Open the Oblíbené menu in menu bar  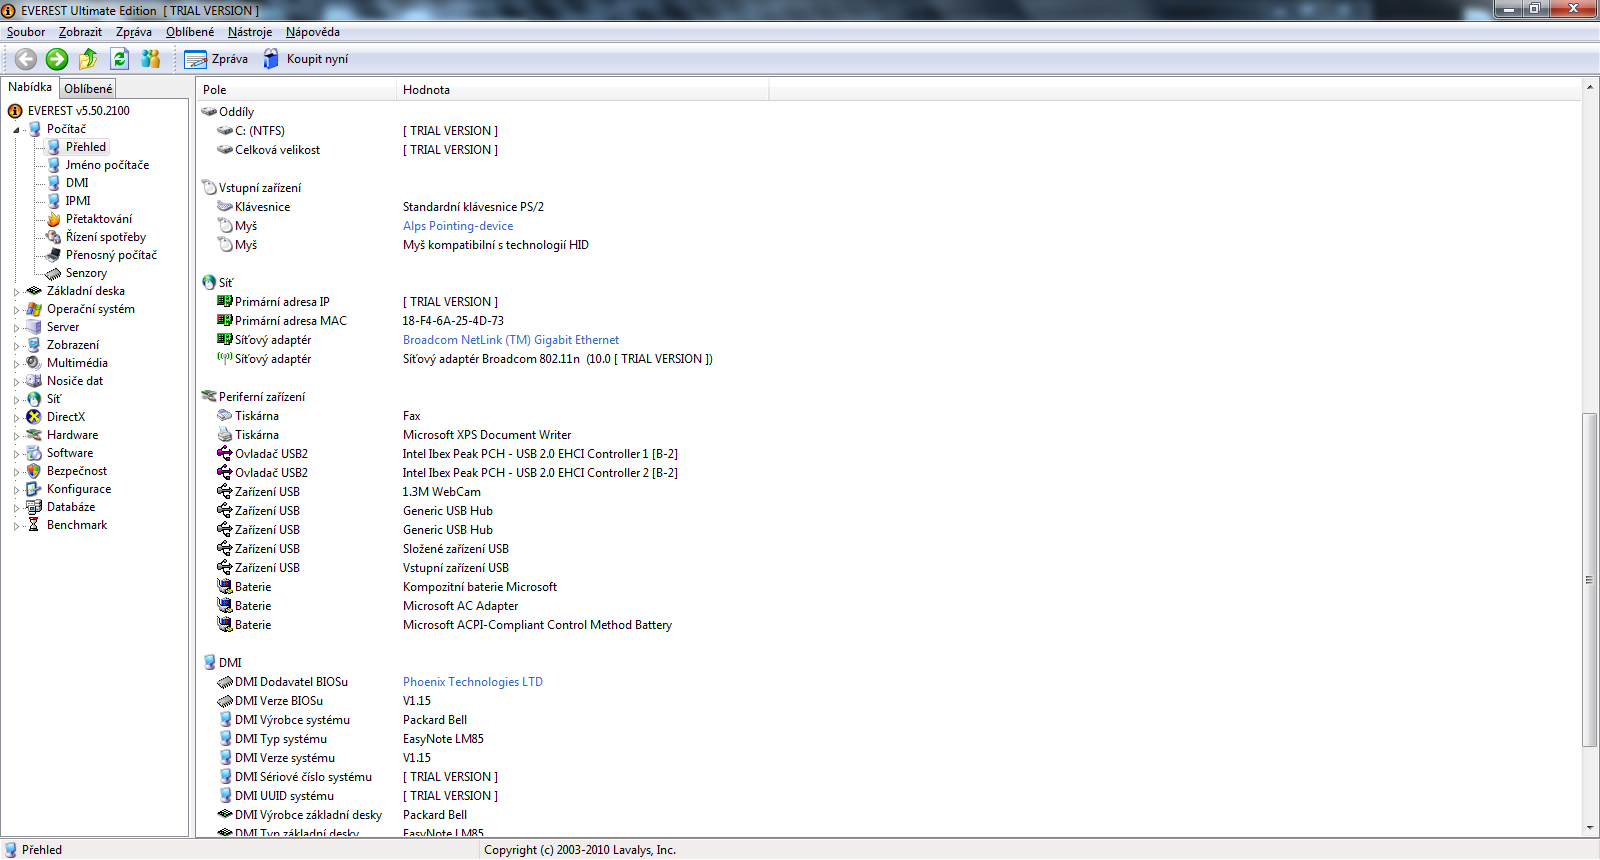click(x=190, y=32)
